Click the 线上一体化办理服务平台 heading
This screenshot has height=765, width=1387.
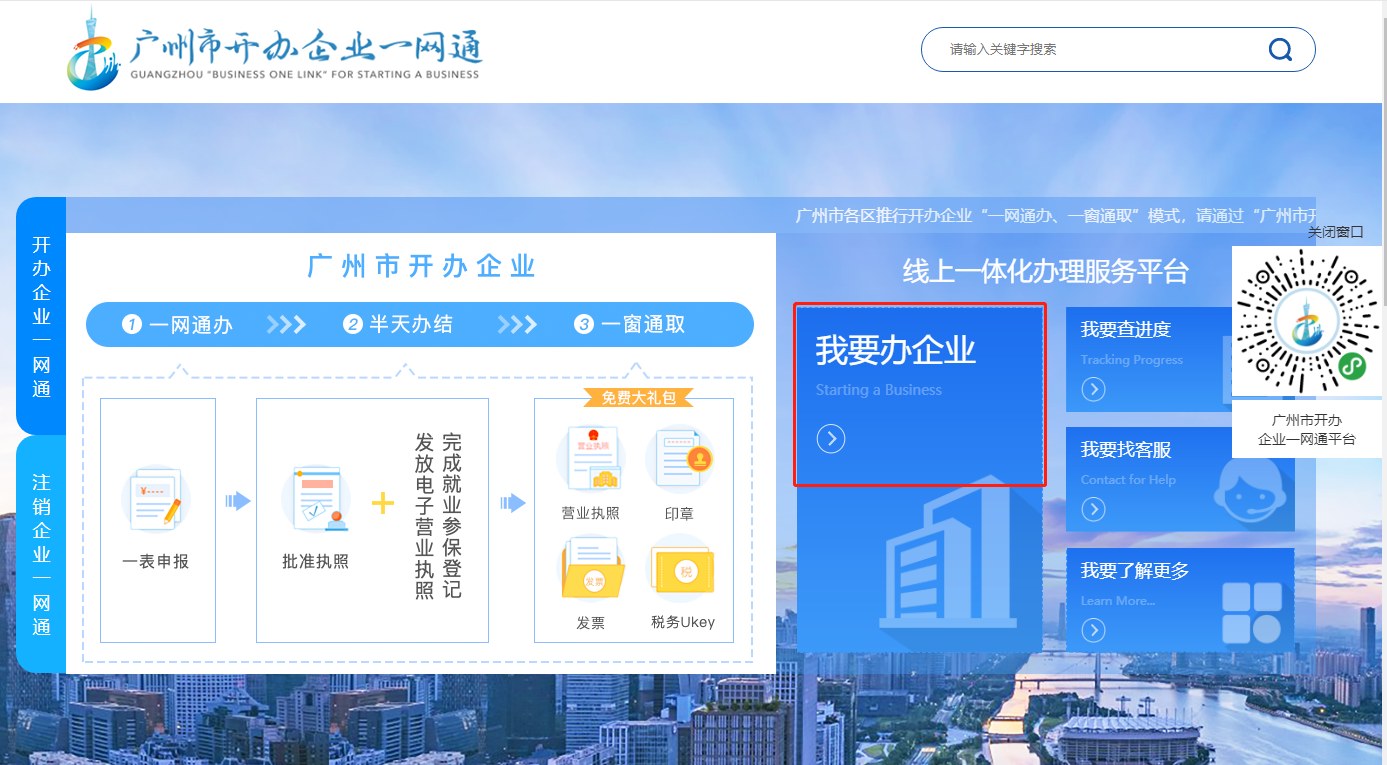tap(1046, 271)
